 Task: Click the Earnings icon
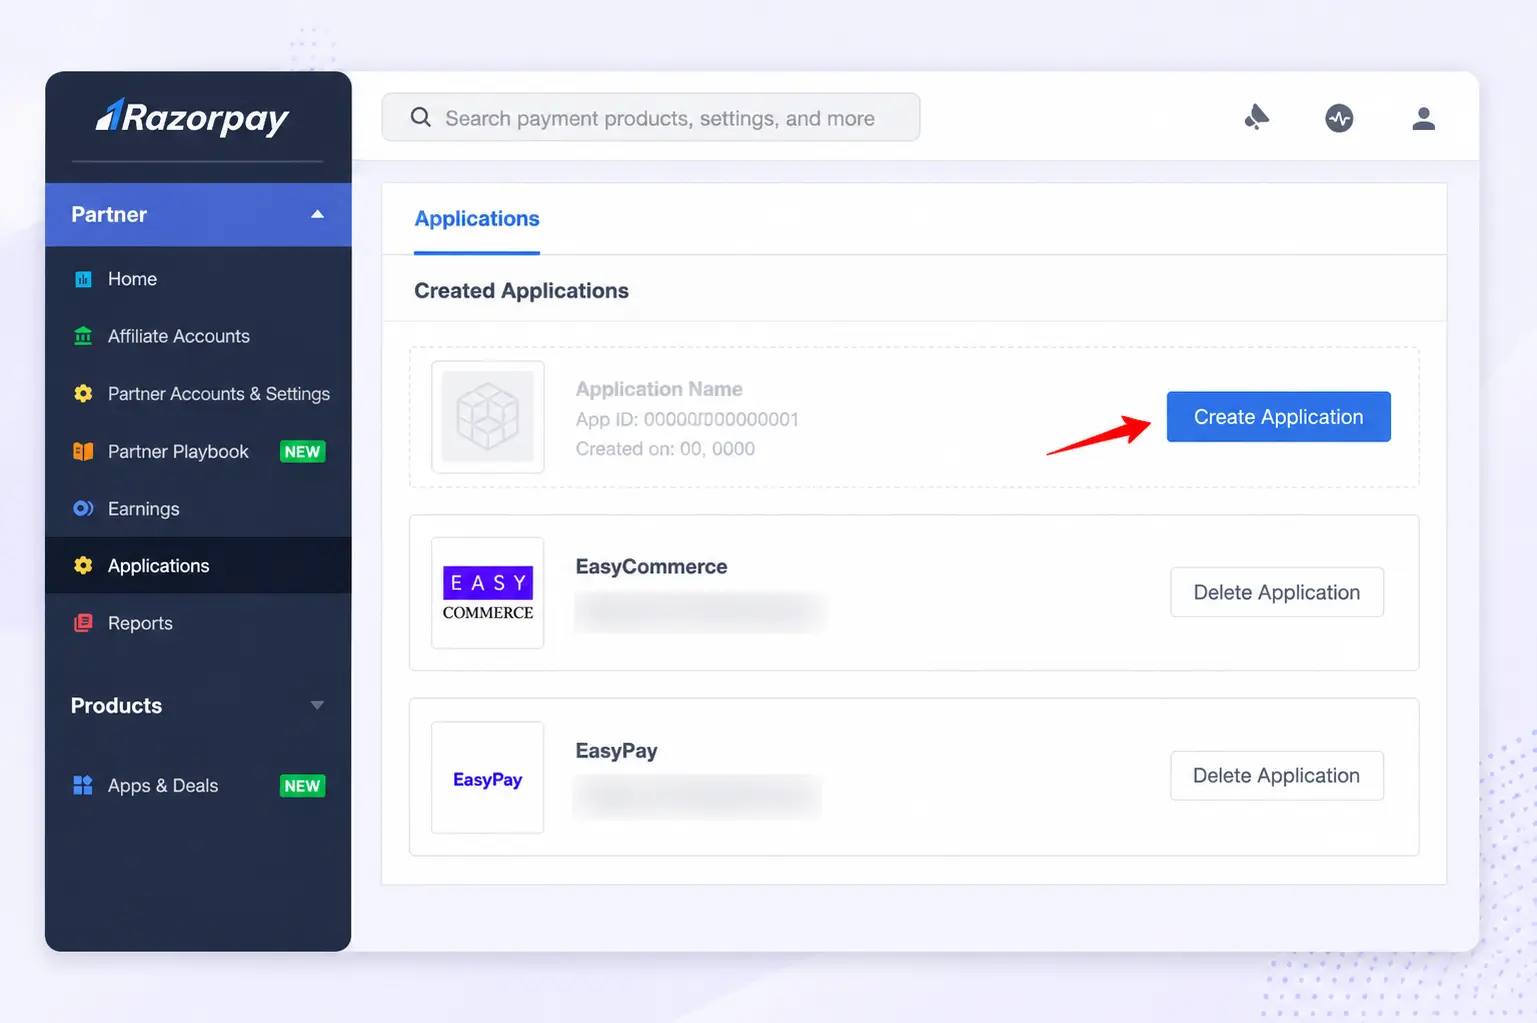tap(83, 508)
